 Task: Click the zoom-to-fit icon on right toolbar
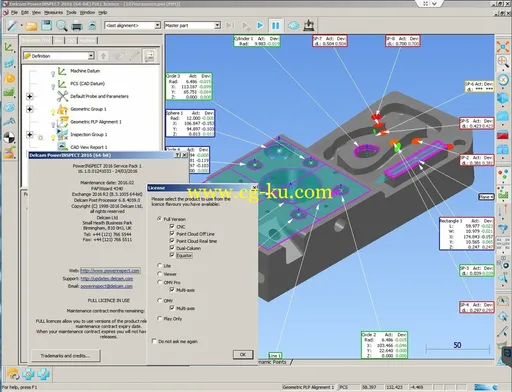503,47
